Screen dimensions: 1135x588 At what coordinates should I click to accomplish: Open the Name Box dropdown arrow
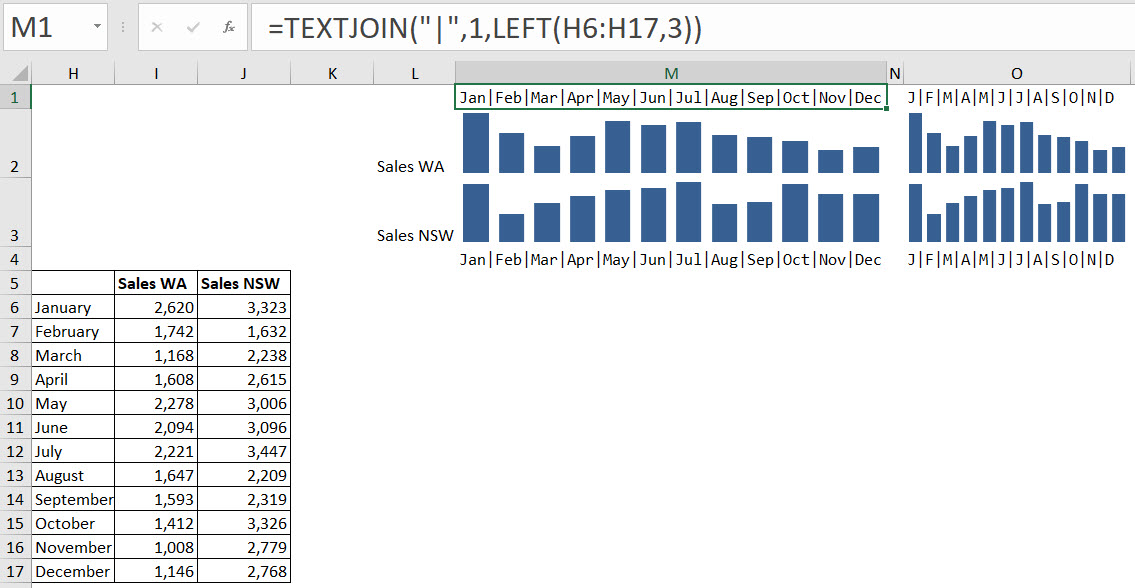[96, 28]
